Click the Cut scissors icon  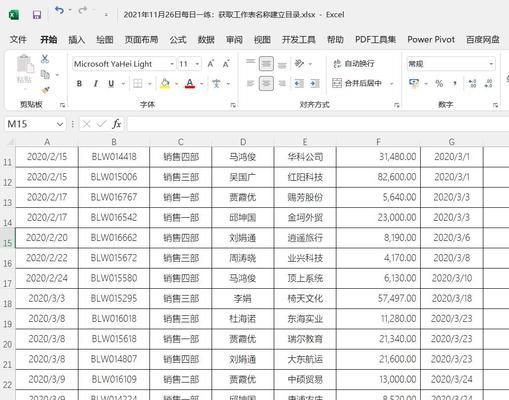click(x=45, y=59)
